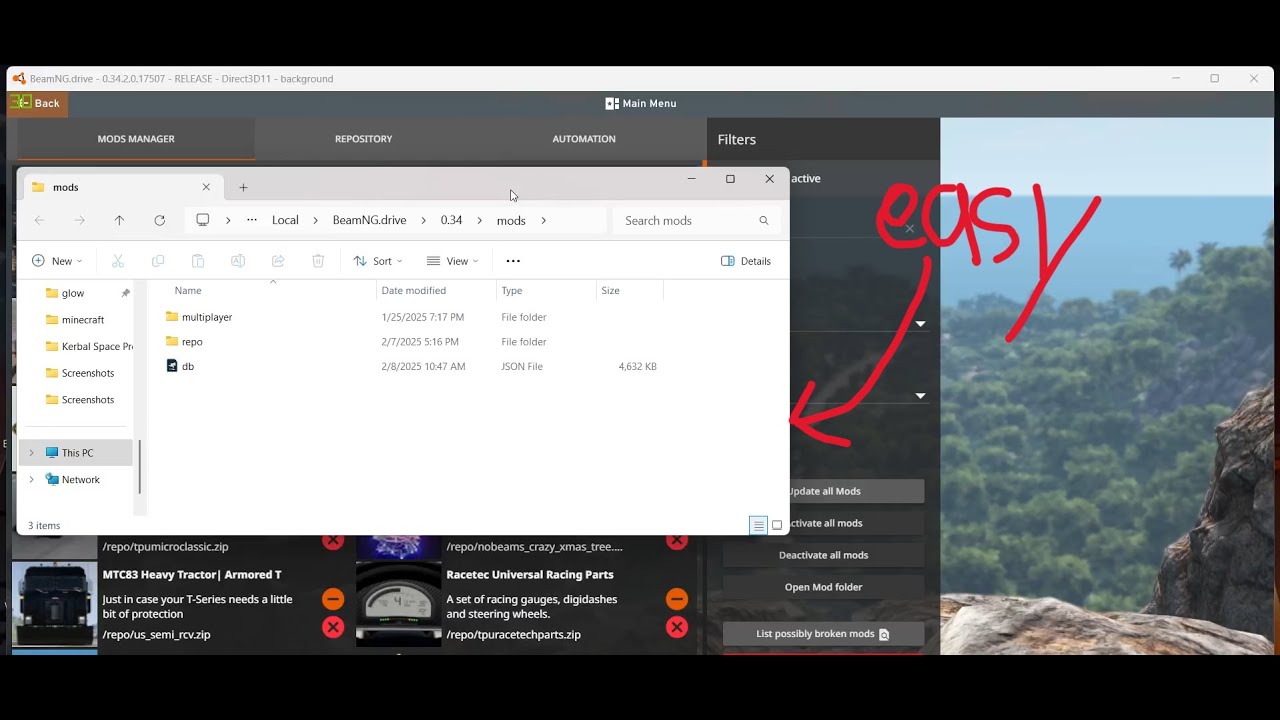Switch to details list view icon
Screen dimensions: 1280x720
pyautogui.click(x=759, y=525)
